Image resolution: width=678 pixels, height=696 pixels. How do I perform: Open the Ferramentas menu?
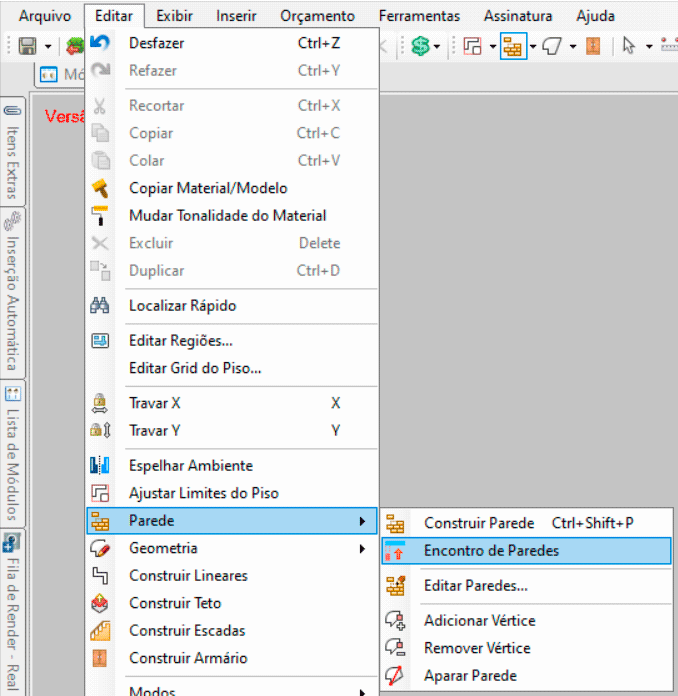click(x=419, y=16)
